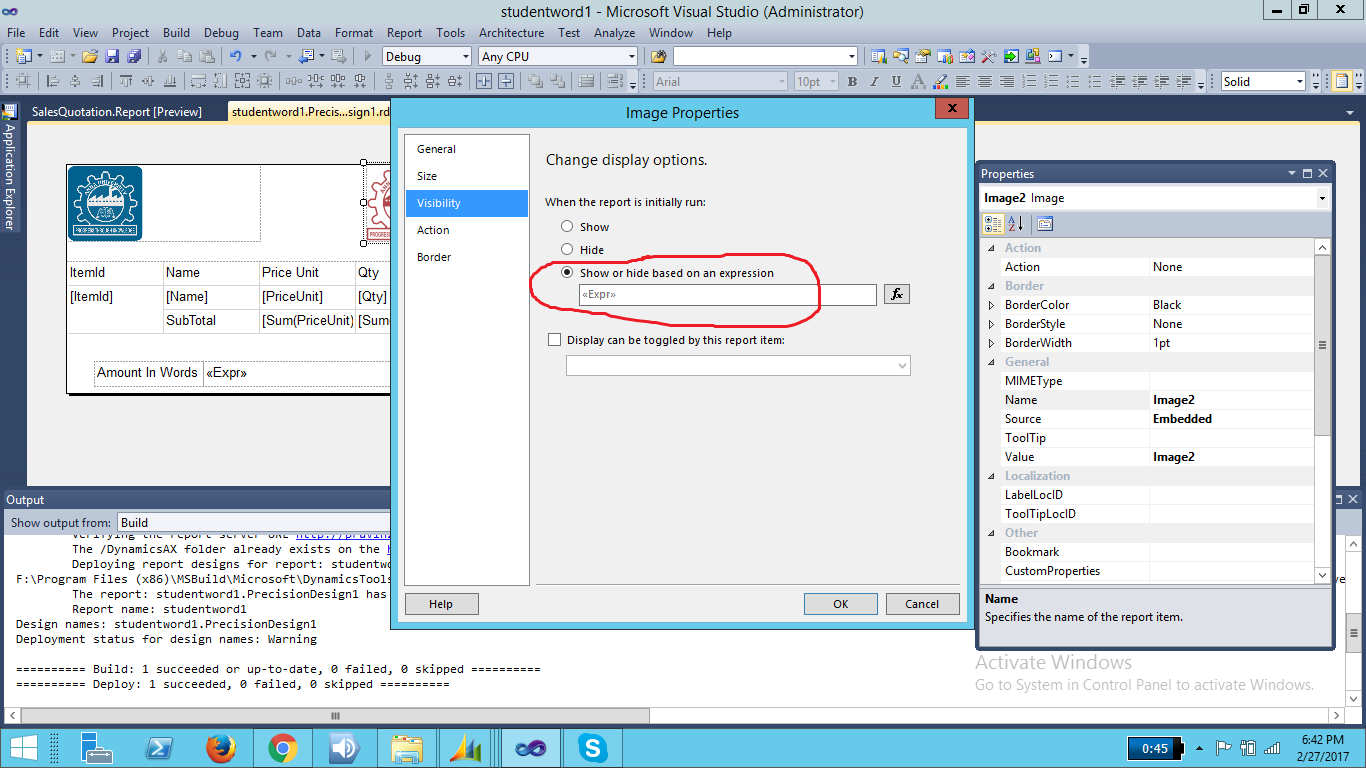The width and height of the screenshot is (1366, 768).
Task: Click the OK button in Image Properties
Action: (840, 603)
